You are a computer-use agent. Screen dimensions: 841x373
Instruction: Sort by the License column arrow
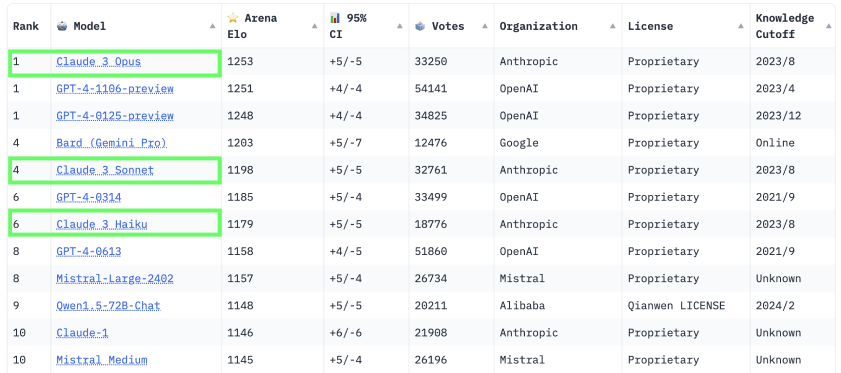[x=741, y=26]
